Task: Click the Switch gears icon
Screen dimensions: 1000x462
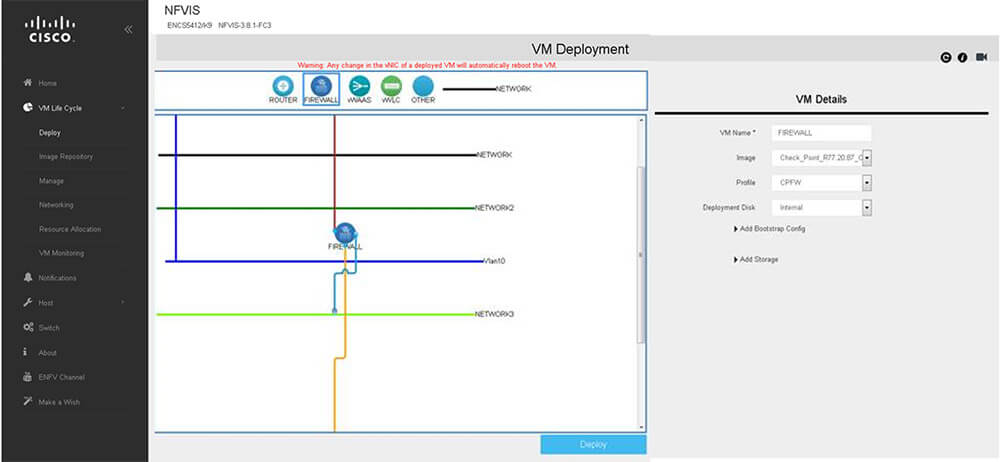Action: 27,327
